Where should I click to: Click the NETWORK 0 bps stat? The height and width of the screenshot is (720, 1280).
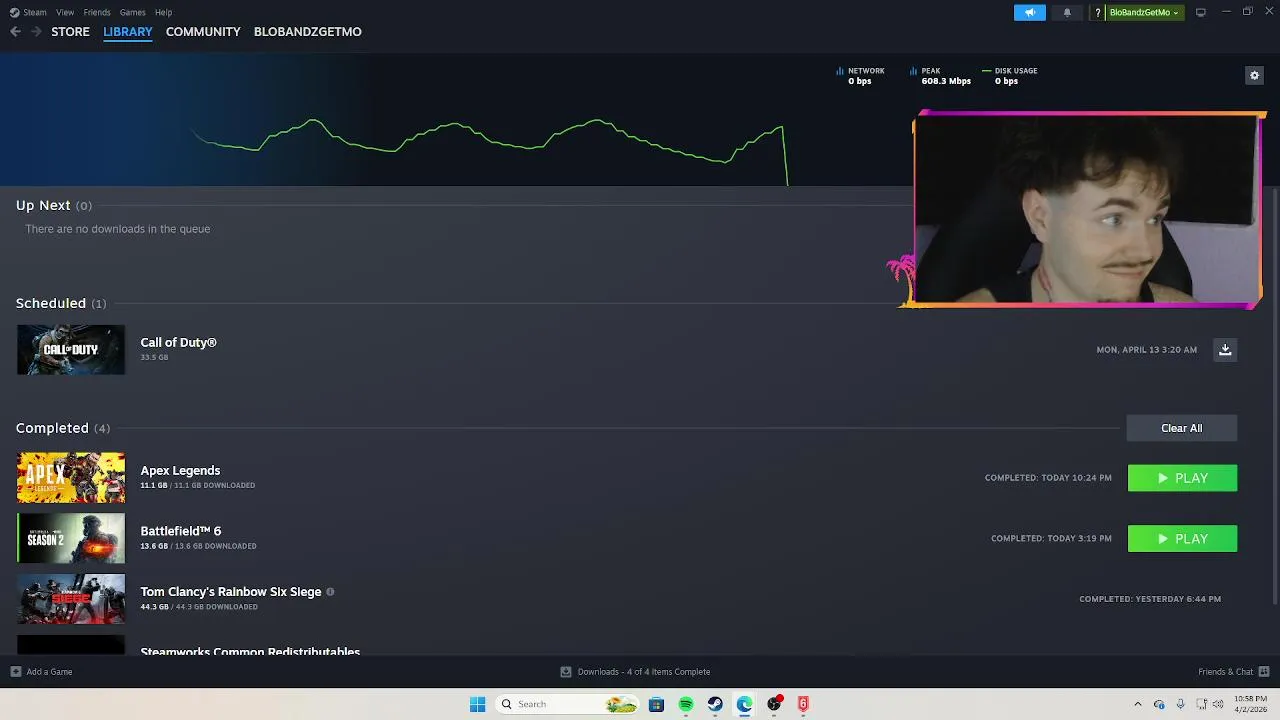860,76
